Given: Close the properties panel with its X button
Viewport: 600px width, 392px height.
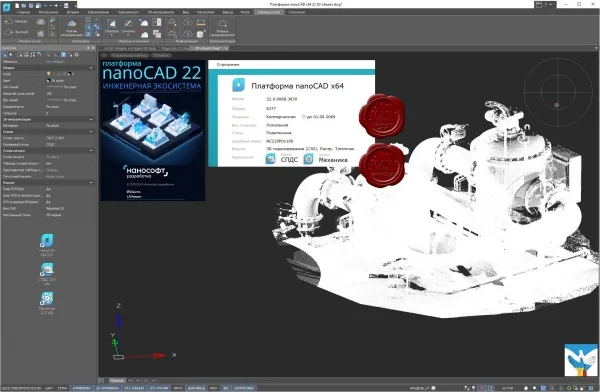Looking at the screenshot, I should click(x=93, y=48).
